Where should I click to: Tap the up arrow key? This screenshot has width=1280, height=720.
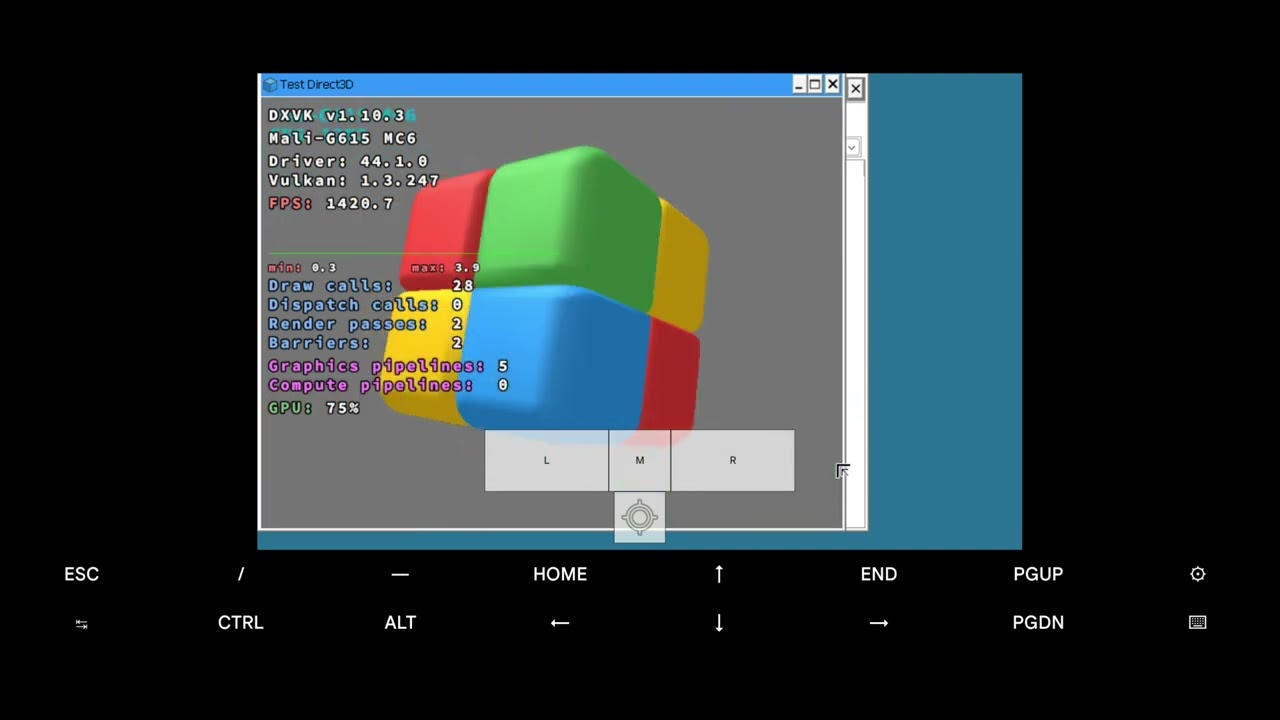pyautogui.click(x=719, y=574)
